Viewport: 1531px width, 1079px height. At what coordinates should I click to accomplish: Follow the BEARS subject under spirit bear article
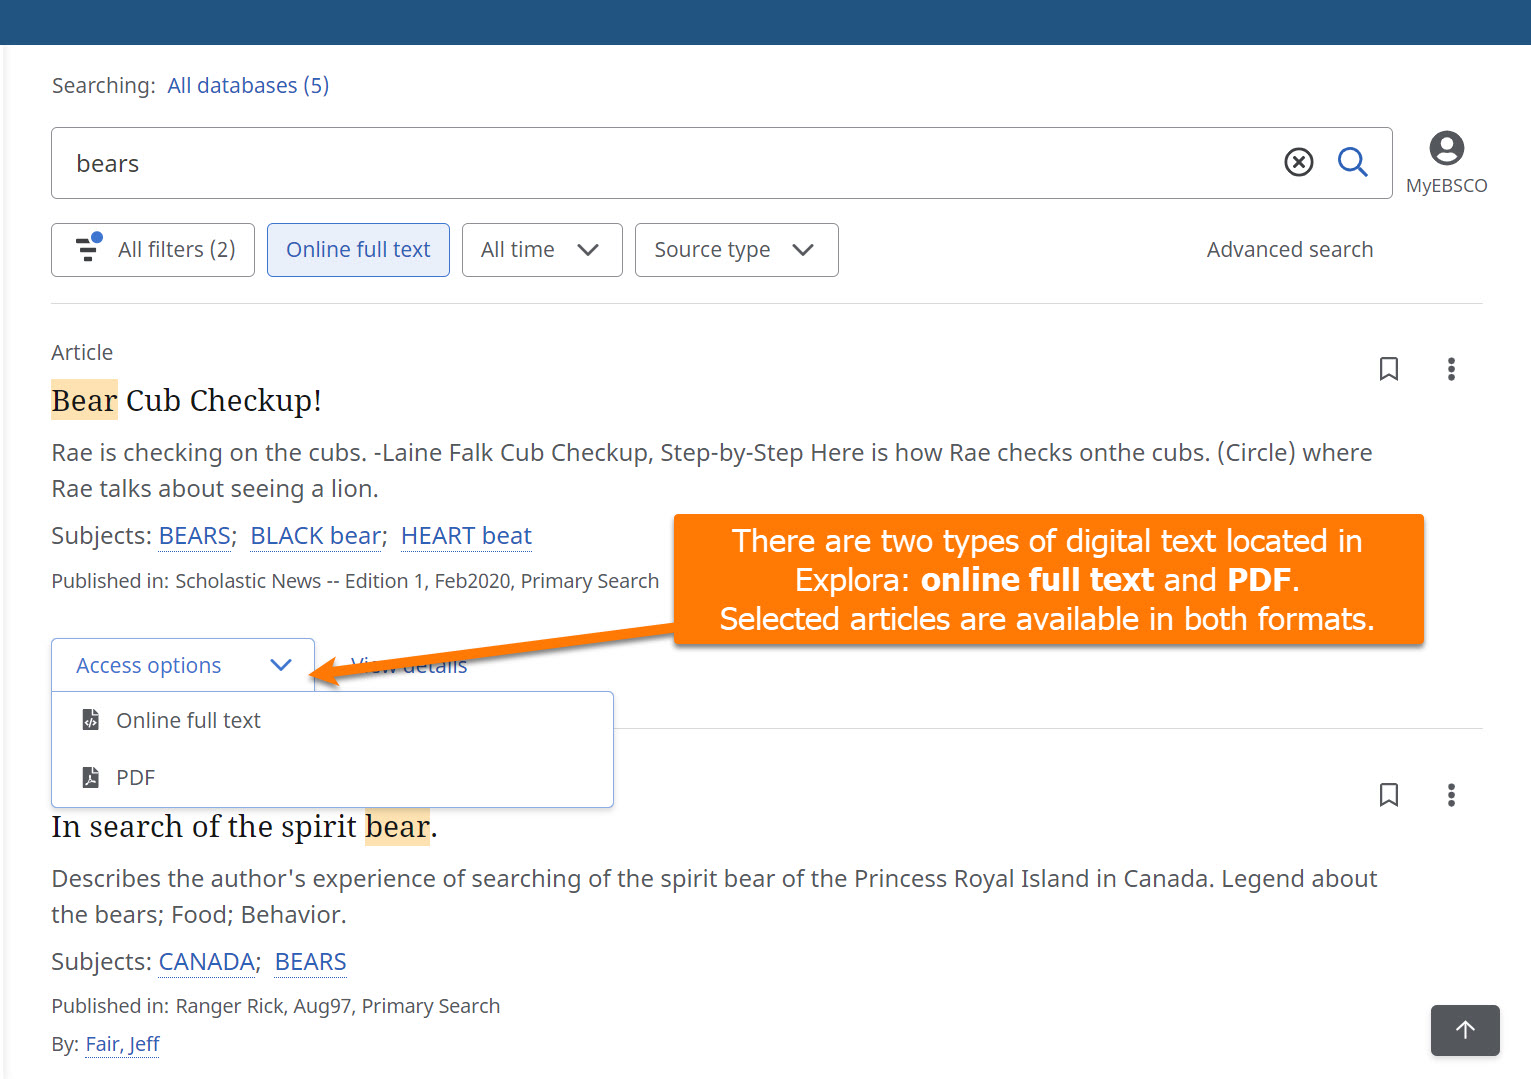click(310, 962)
